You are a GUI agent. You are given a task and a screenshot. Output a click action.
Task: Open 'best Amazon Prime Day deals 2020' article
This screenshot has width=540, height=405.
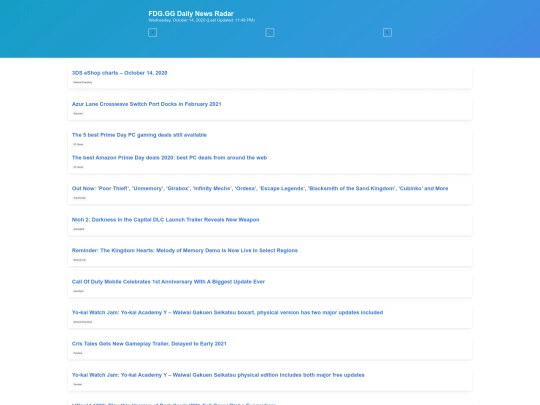click(169, 158)
